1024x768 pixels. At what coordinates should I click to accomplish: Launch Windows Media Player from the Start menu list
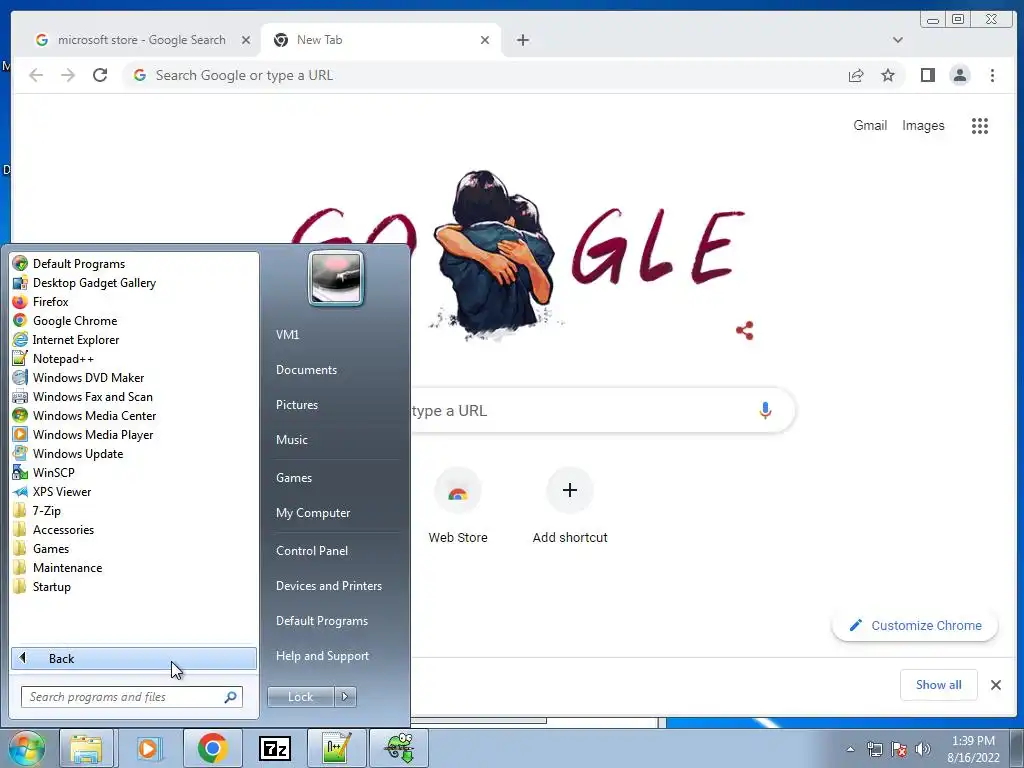83,434
